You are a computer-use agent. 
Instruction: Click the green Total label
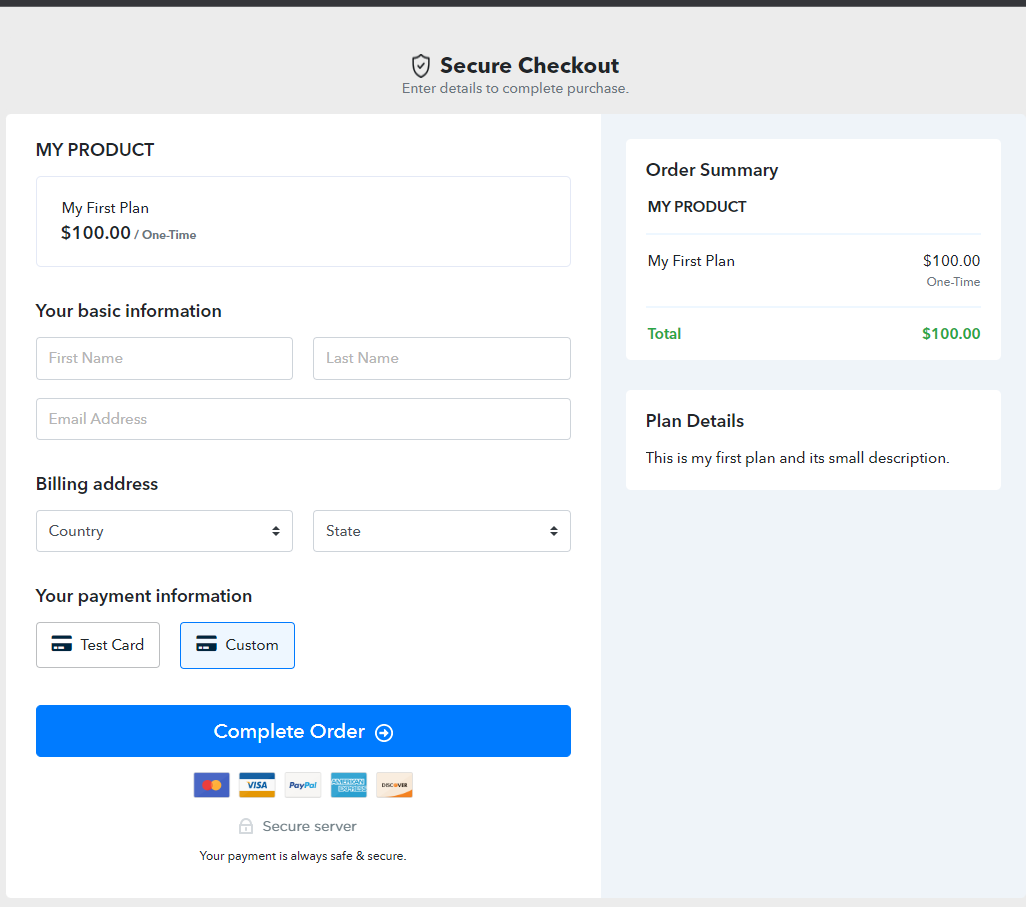tap(664, 334)
